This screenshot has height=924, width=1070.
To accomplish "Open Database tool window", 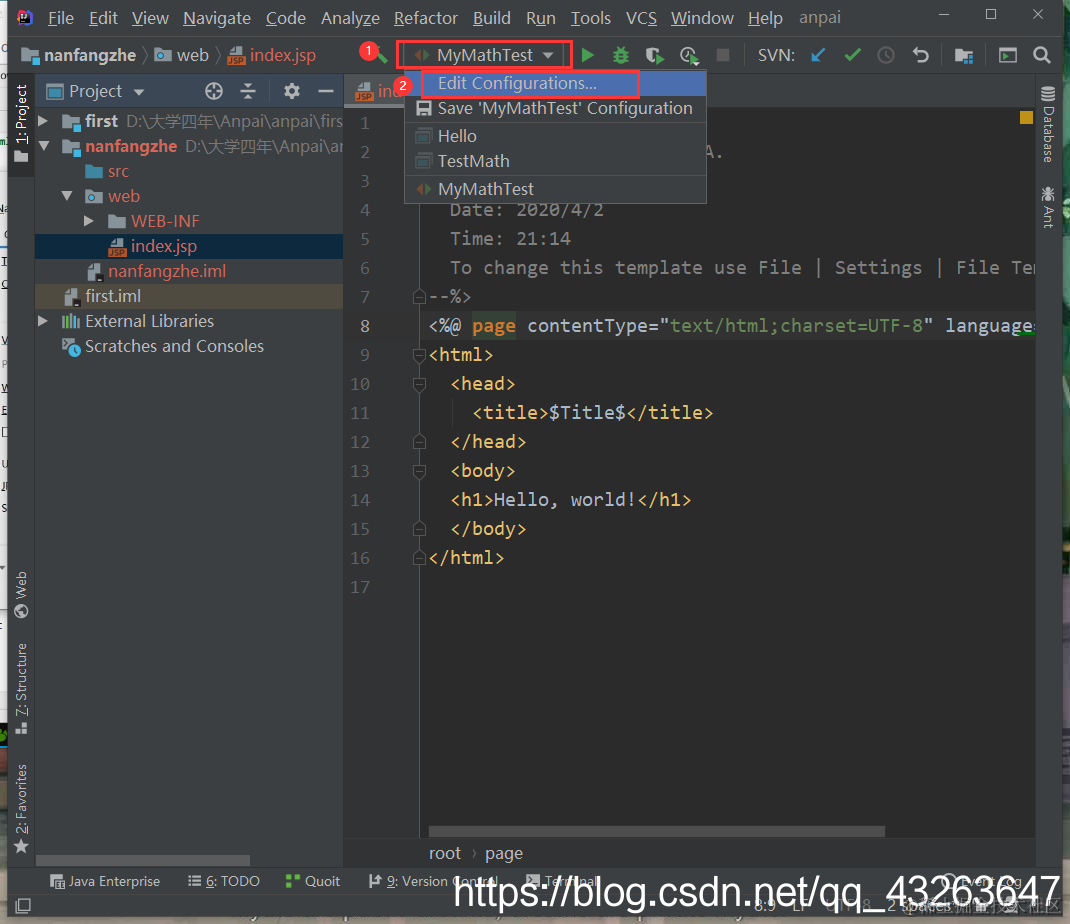I will point(1048,125).
